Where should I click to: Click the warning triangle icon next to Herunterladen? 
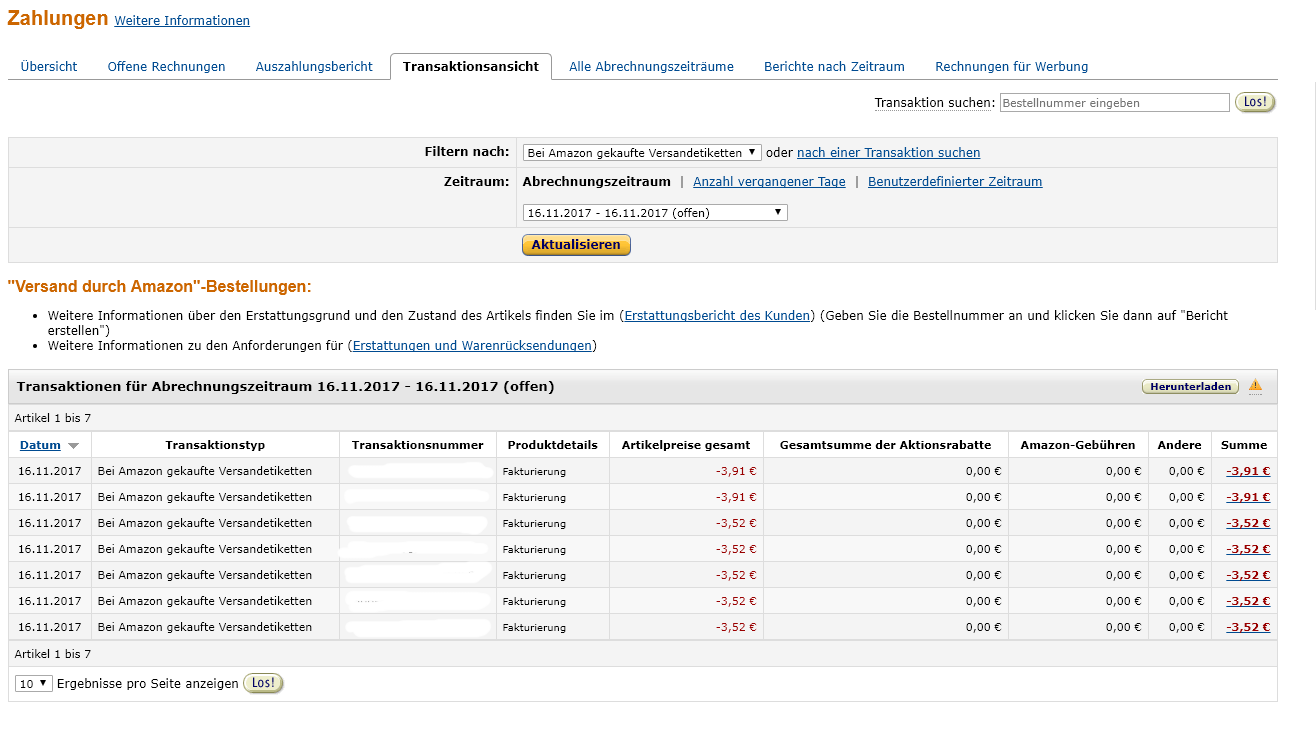pyautogui.click(x=1255, y=385)
